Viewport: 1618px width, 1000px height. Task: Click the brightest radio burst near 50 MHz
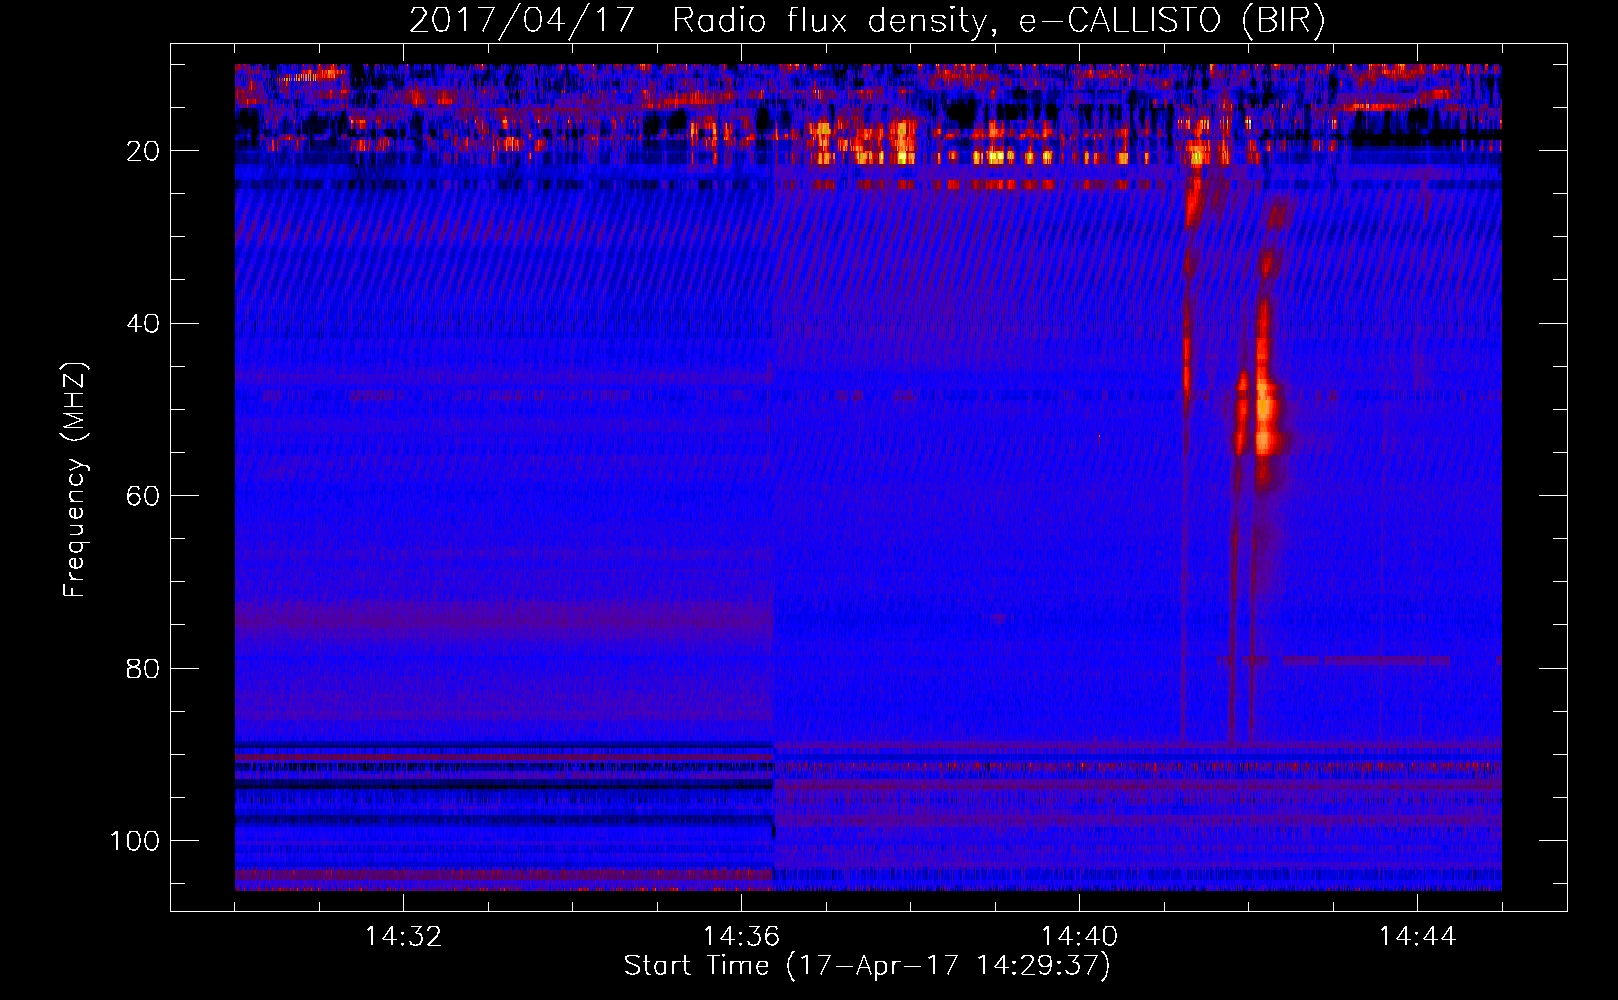tap(1266, 415)
